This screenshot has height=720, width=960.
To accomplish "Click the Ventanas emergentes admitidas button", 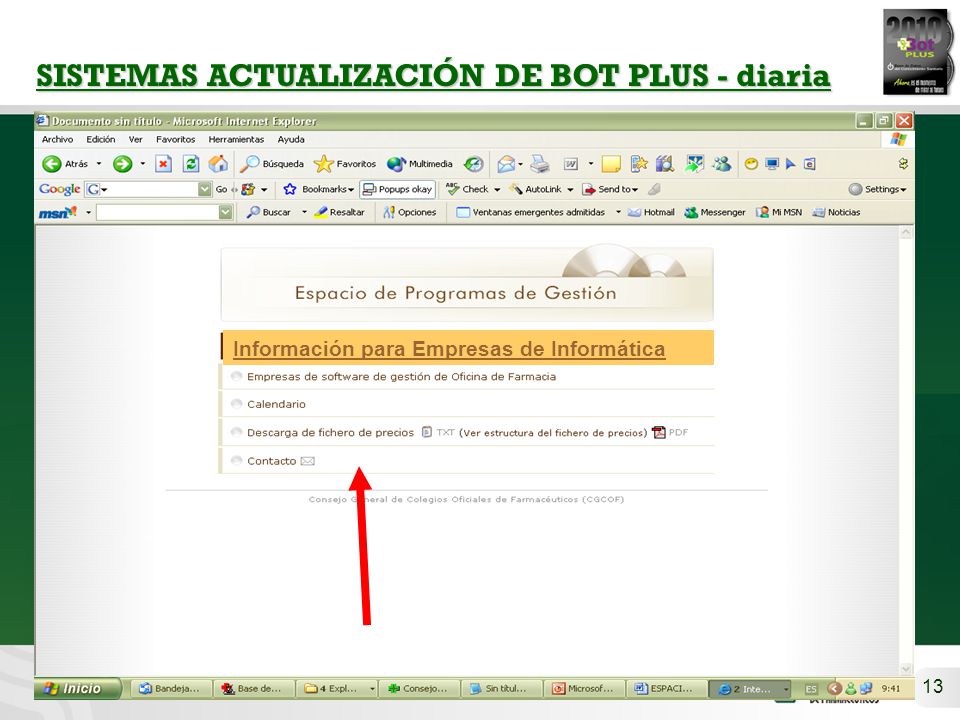I will [x=531, y=212].
